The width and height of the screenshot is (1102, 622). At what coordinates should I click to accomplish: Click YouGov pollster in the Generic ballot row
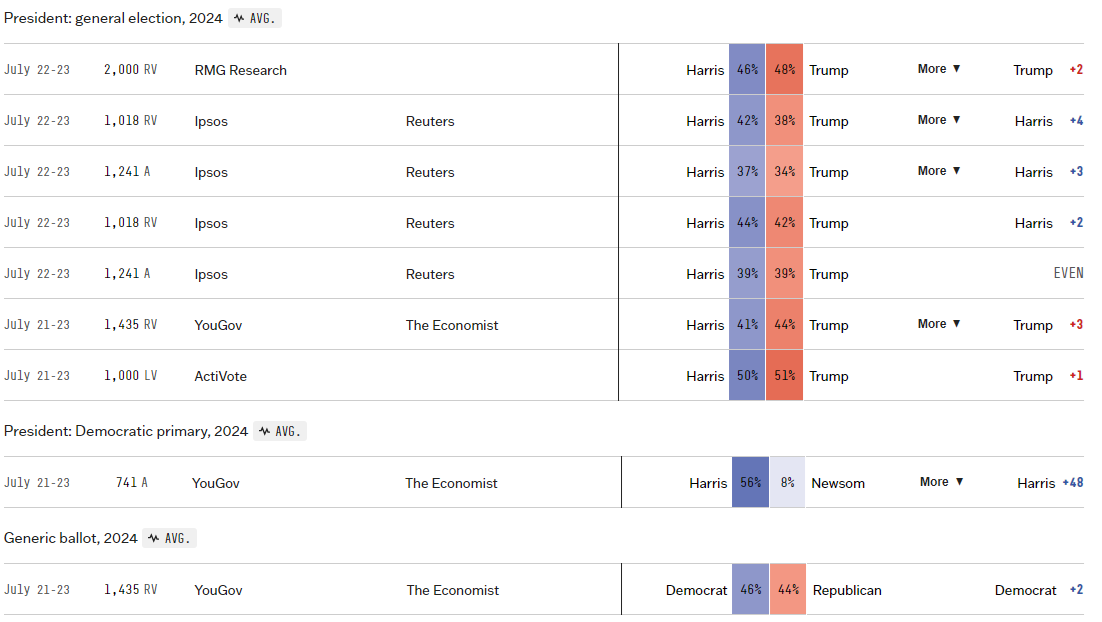218,590
